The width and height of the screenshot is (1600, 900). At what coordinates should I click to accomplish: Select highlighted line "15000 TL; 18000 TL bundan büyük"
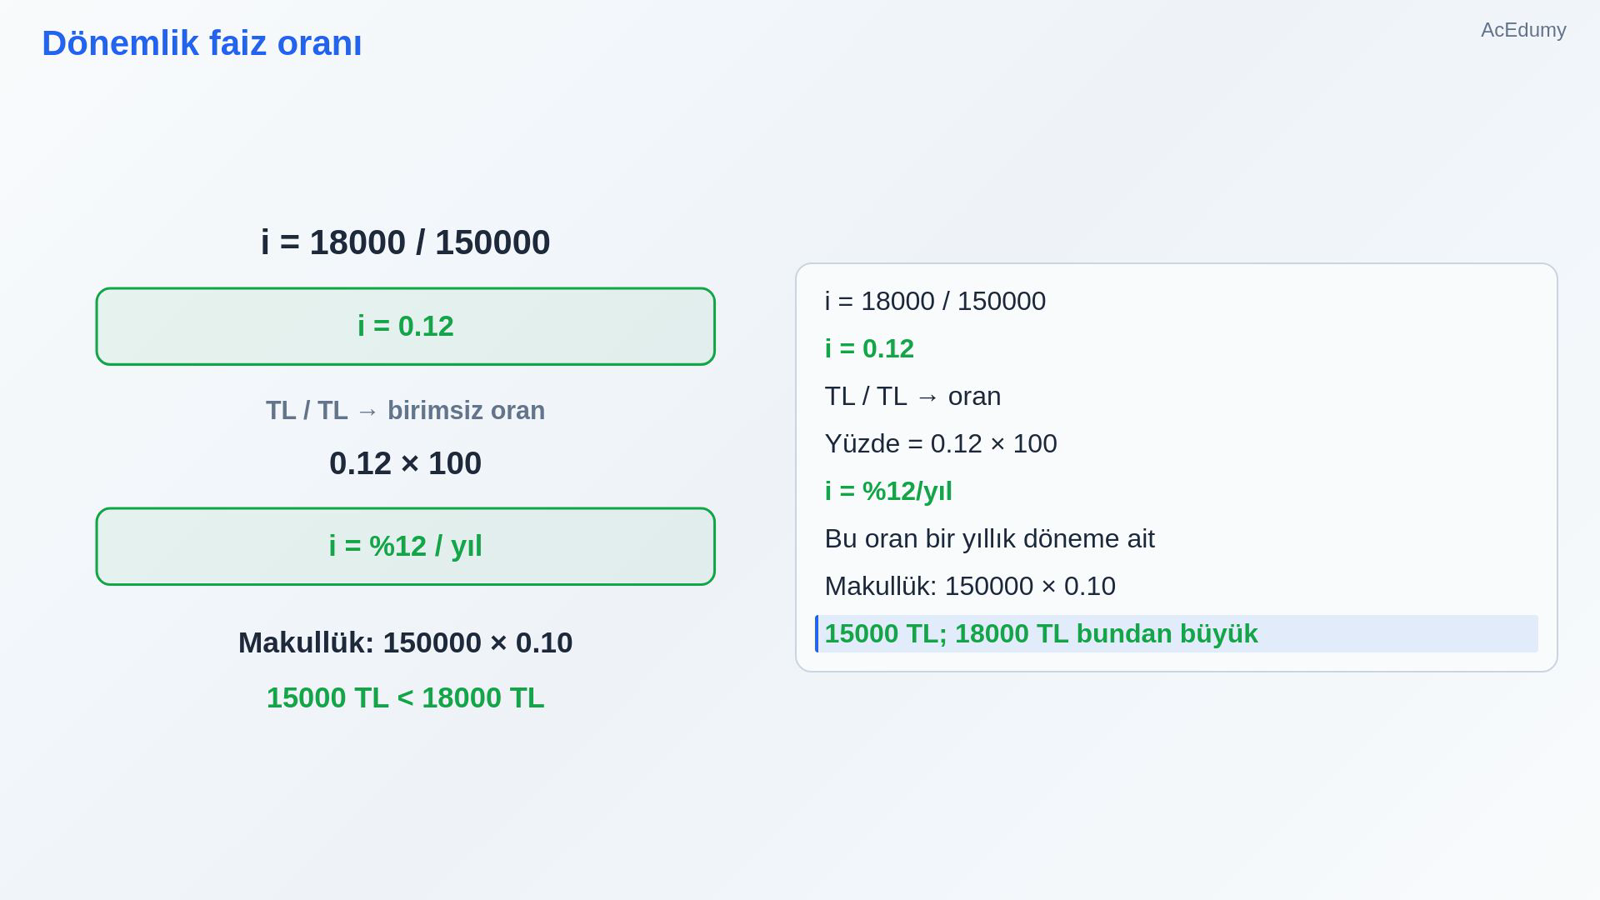pyautogui.click(x=1177, y=634)
